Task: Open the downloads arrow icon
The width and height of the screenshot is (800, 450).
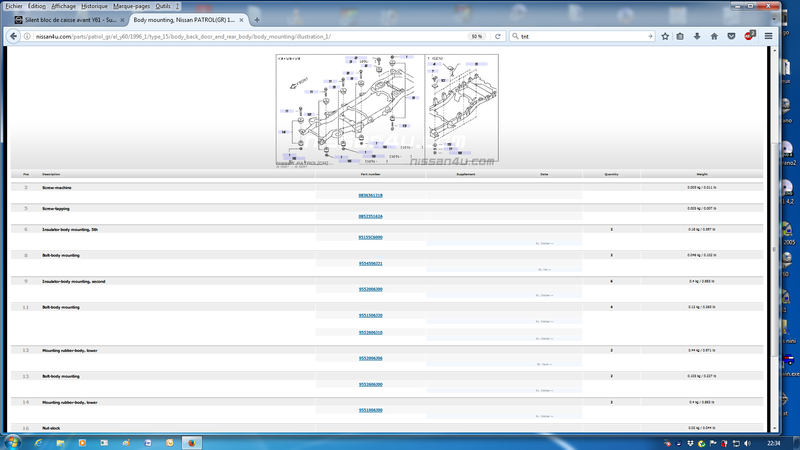Action: 697,36
